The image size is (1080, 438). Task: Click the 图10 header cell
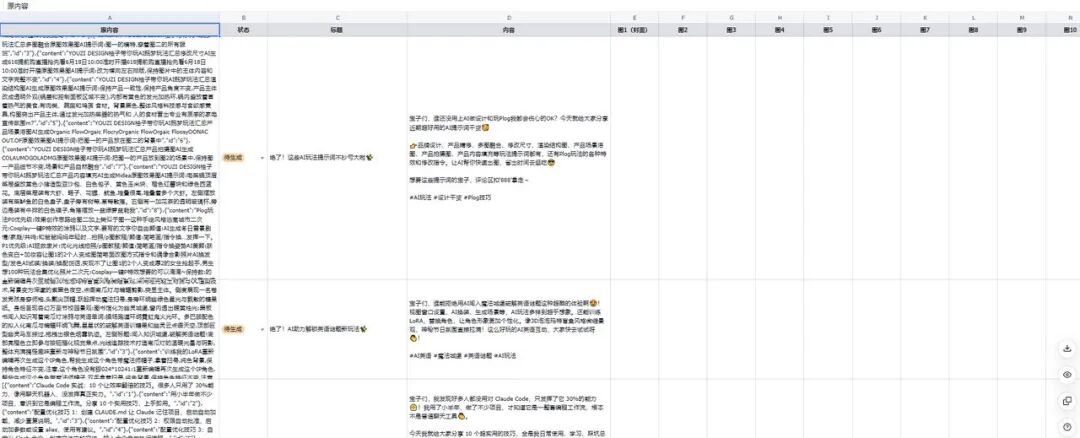(1063, 30)
